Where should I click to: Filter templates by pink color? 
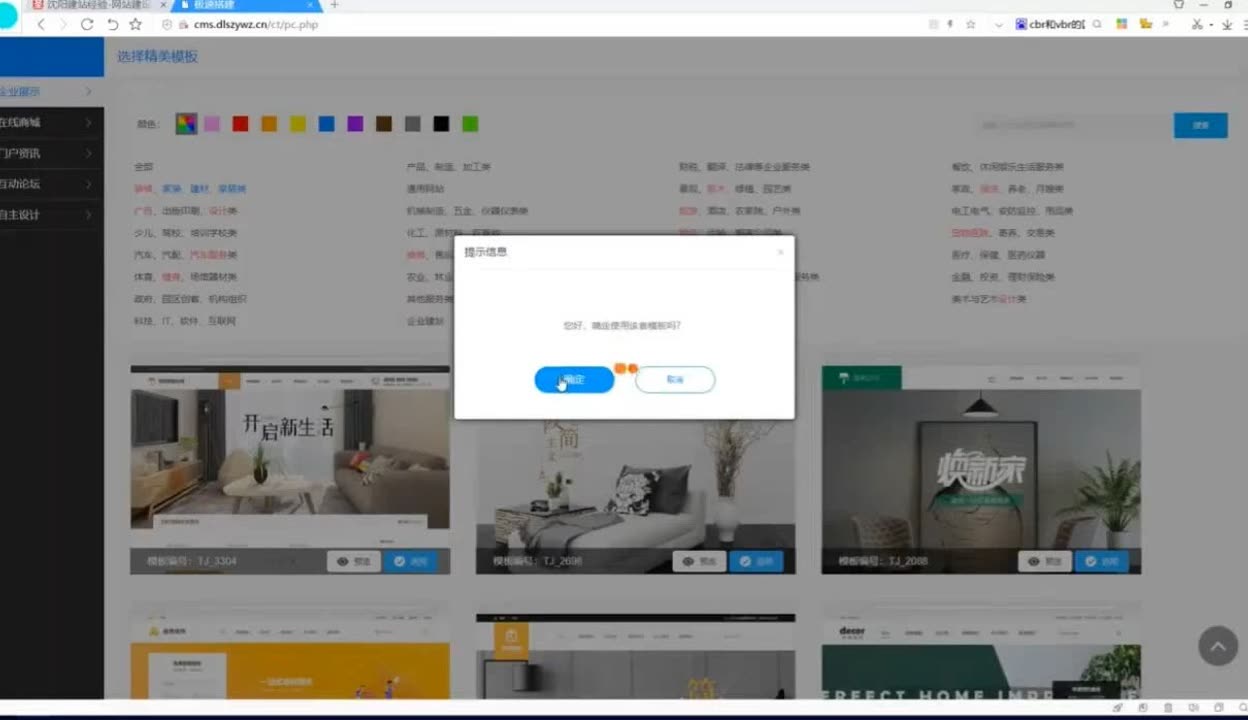coord(212,124)
